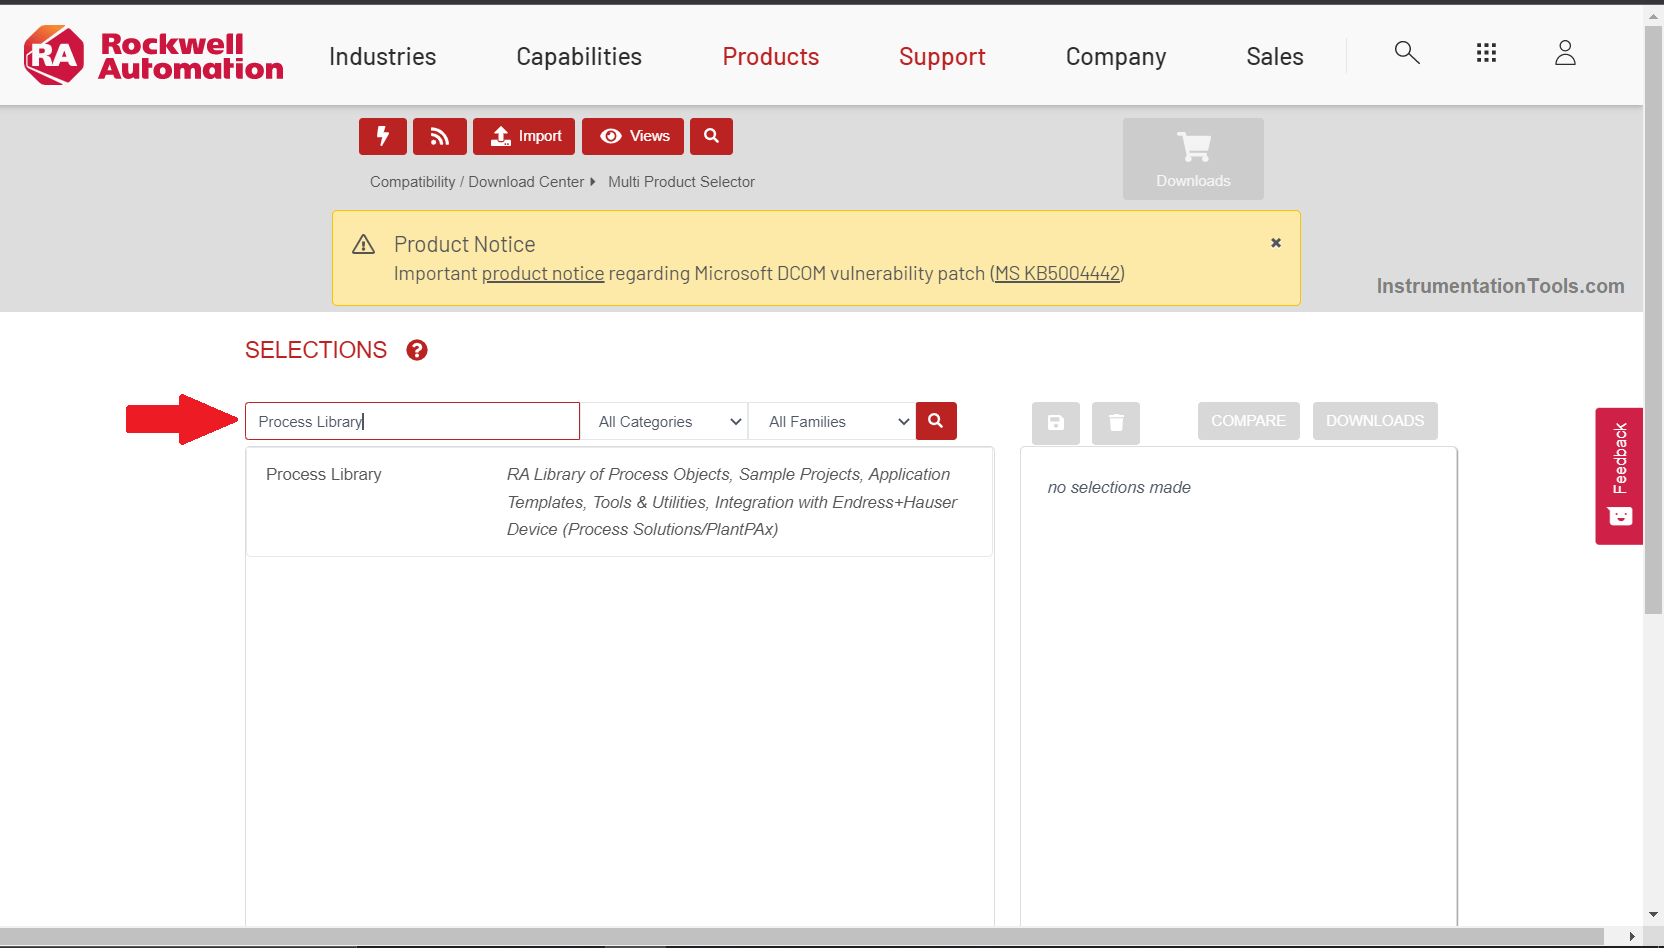Click the red search button beside All Families

936,421
